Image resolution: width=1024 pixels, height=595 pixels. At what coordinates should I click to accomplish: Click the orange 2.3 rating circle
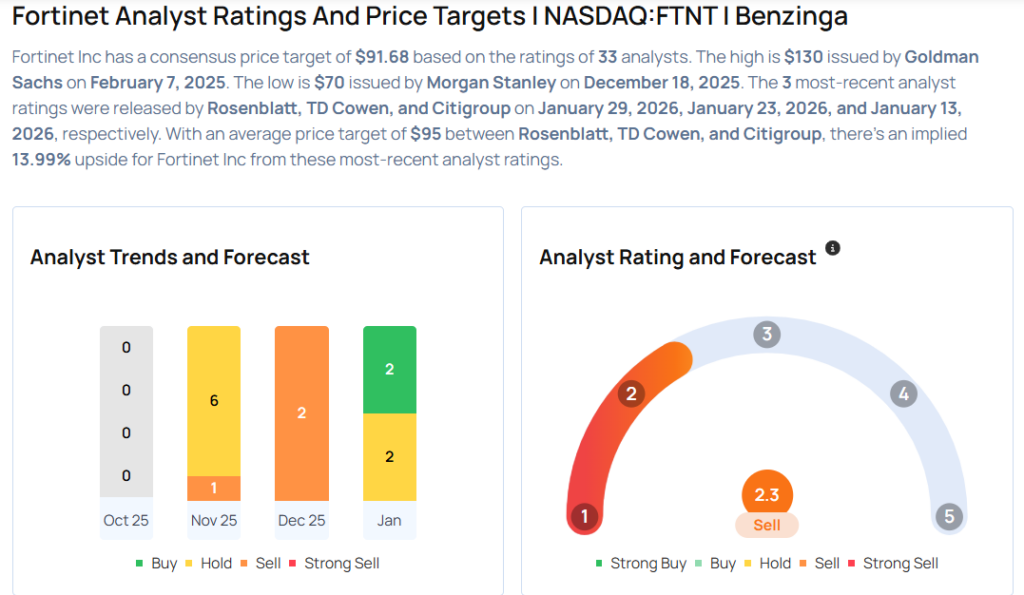(767, 494)
